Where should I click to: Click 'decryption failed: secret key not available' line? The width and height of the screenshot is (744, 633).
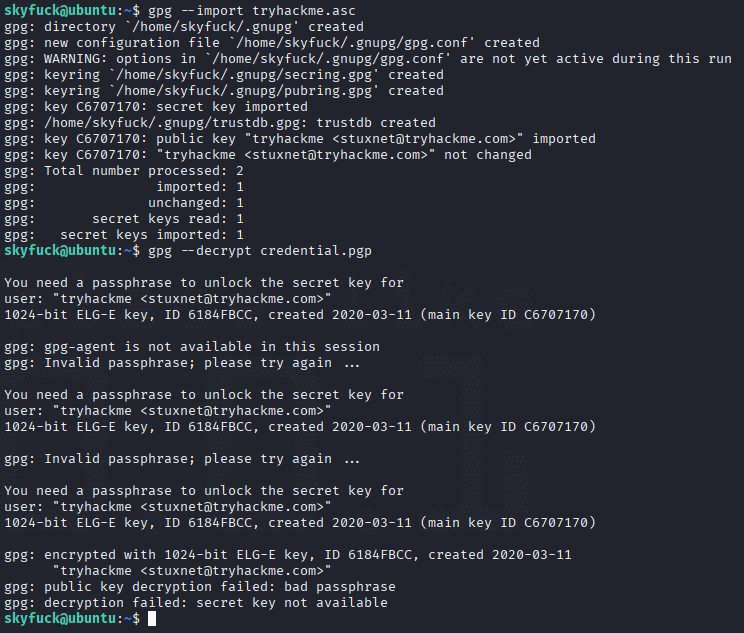click(196, 603)
